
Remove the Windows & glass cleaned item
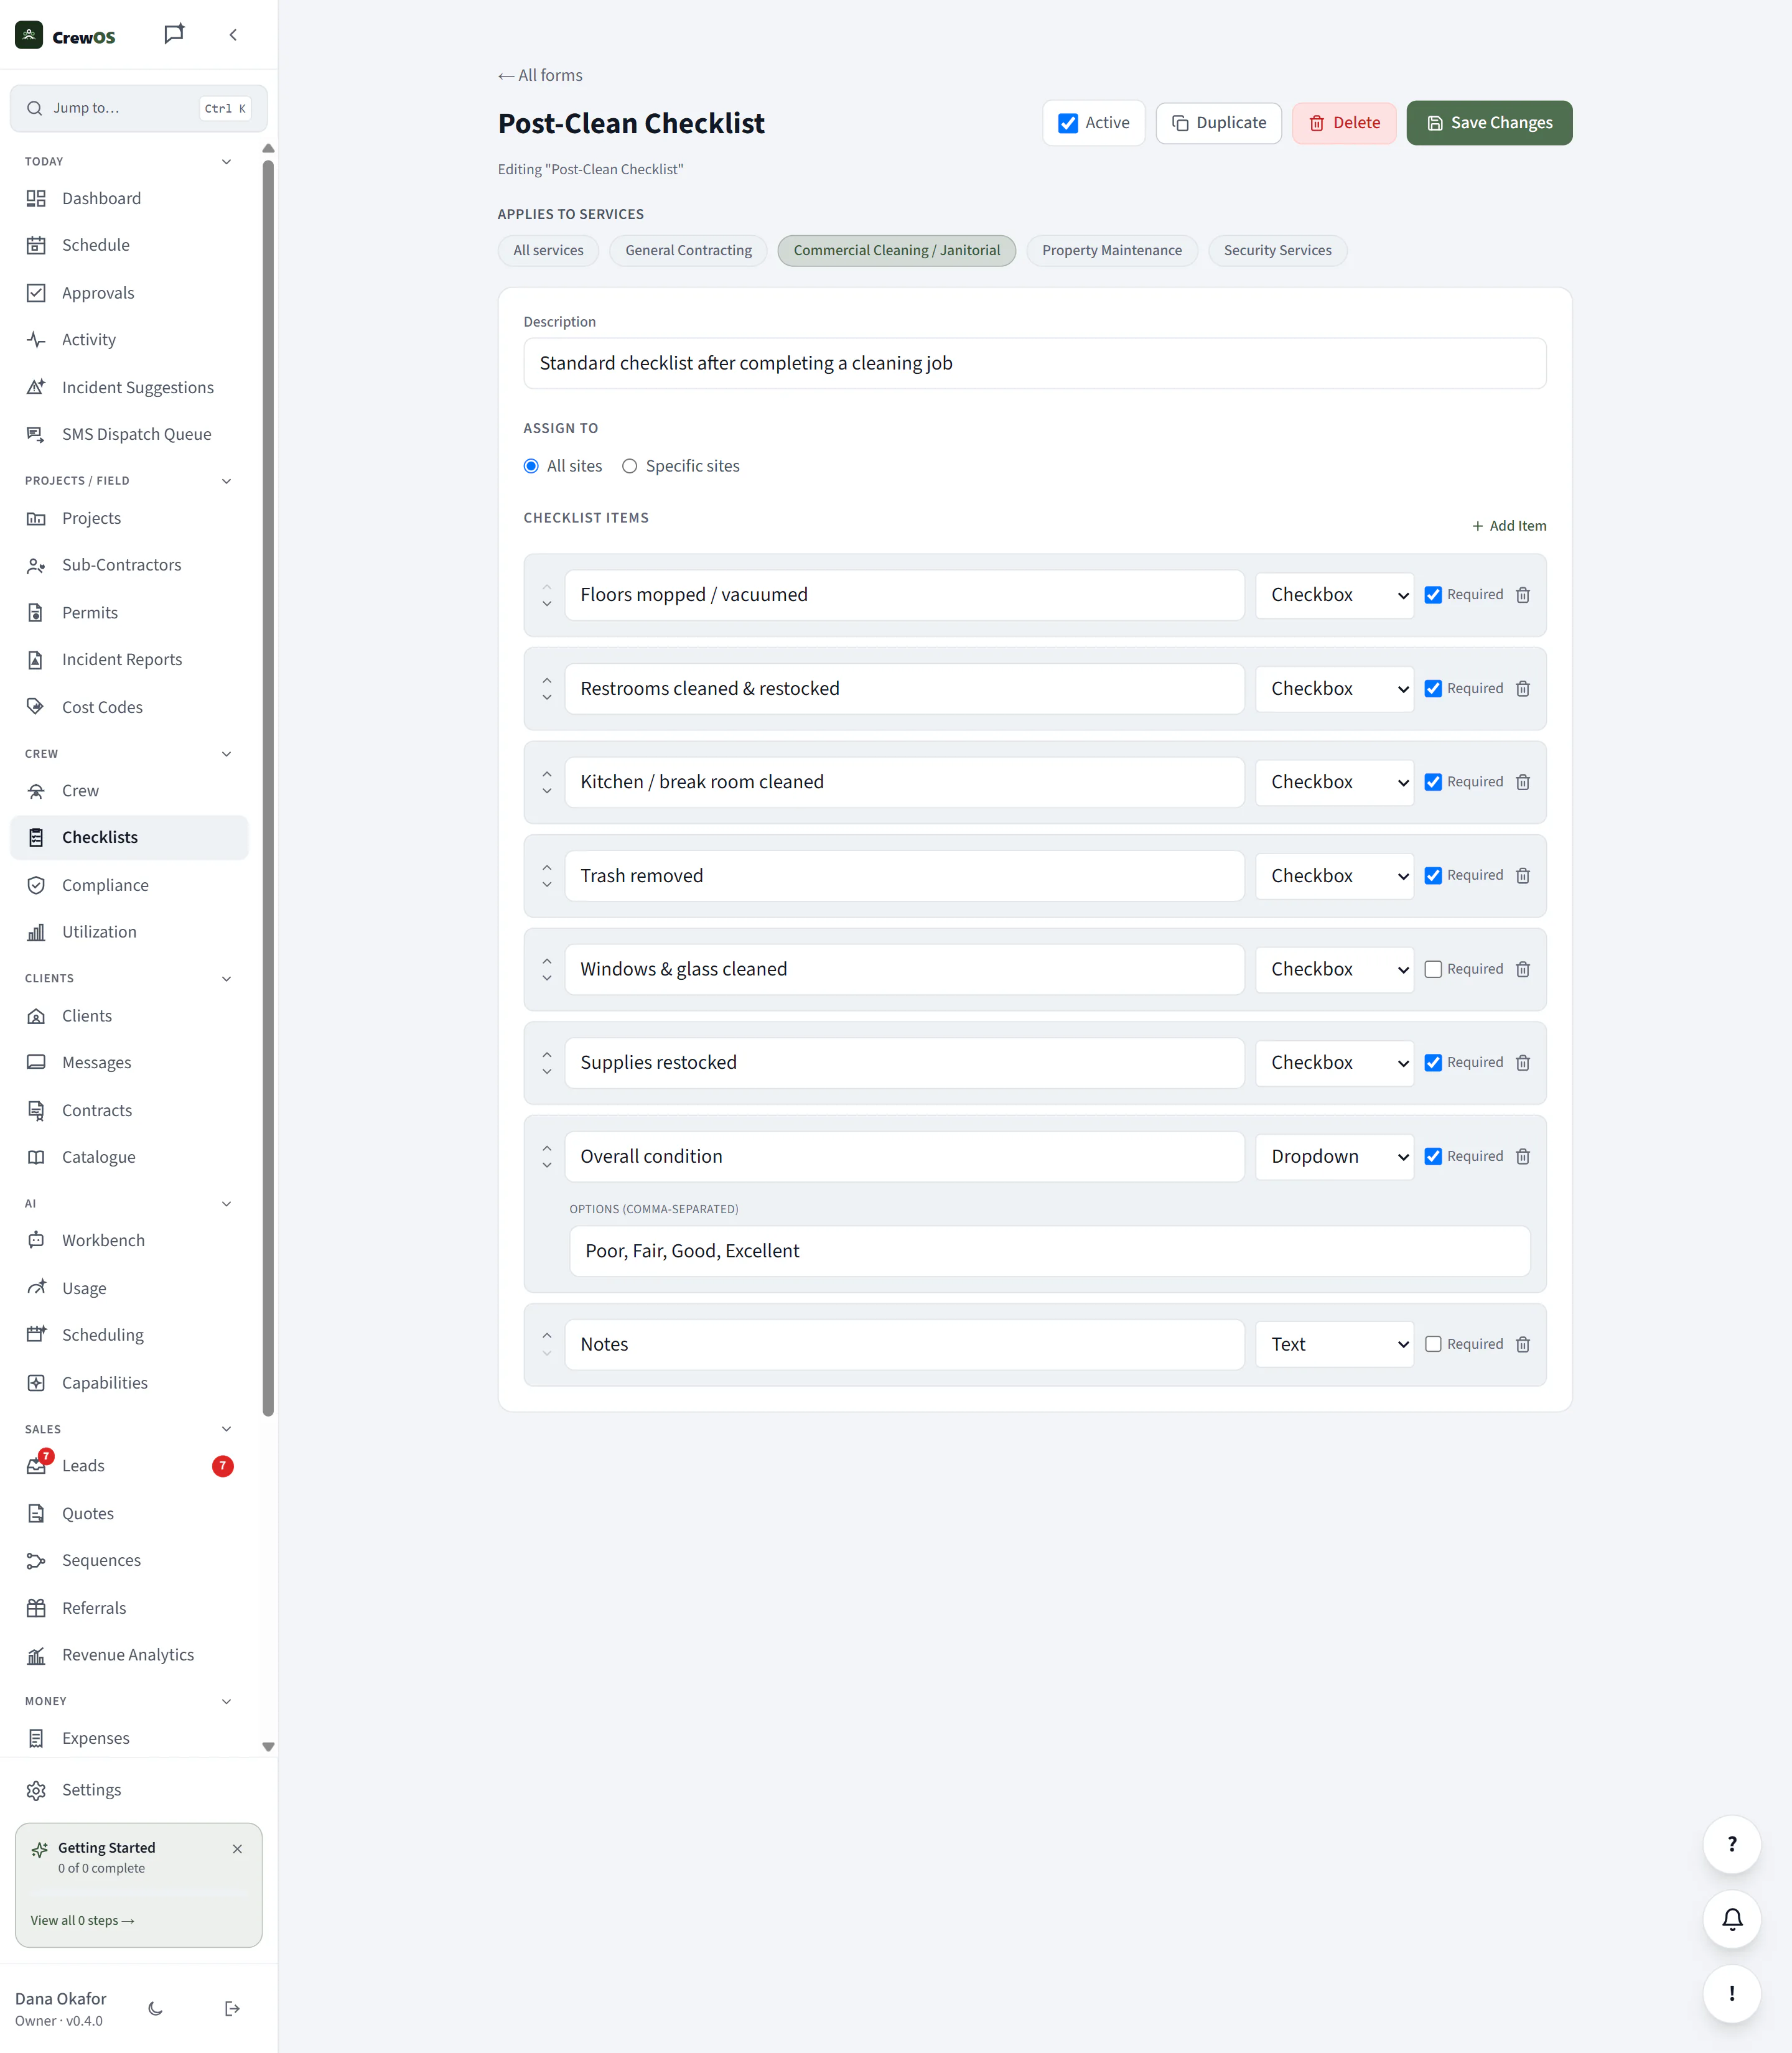coord(1522,969)
